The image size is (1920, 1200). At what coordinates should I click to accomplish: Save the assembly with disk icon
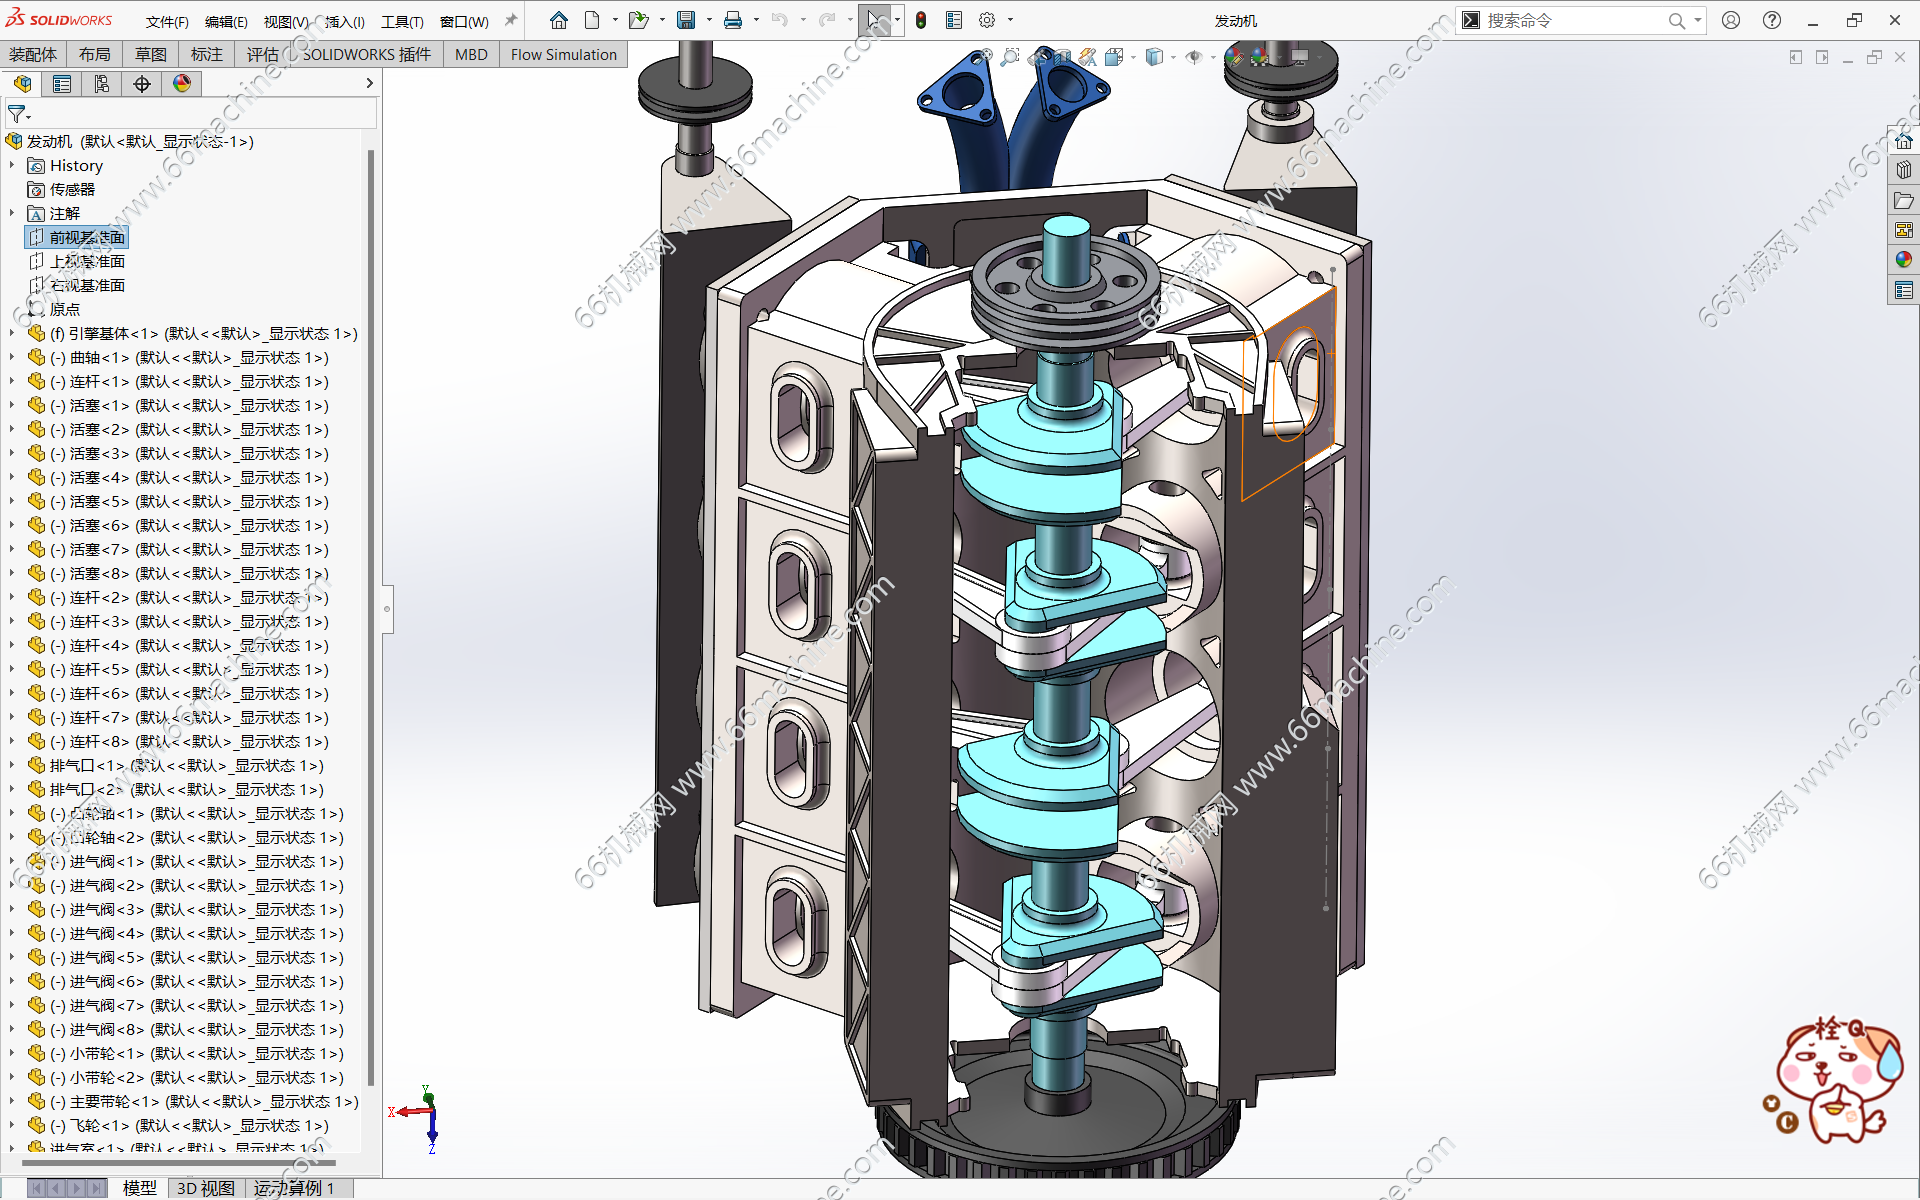(686, 20)
